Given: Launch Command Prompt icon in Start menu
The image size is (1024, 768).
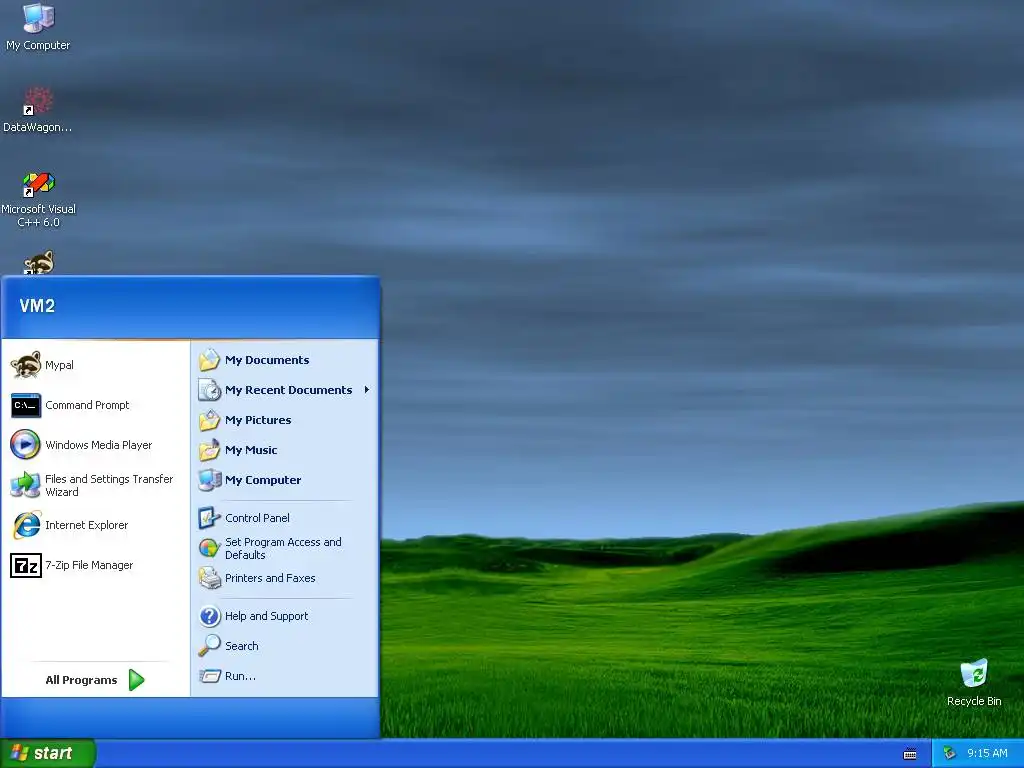Looking at the screenshot, I should (26, 406).
